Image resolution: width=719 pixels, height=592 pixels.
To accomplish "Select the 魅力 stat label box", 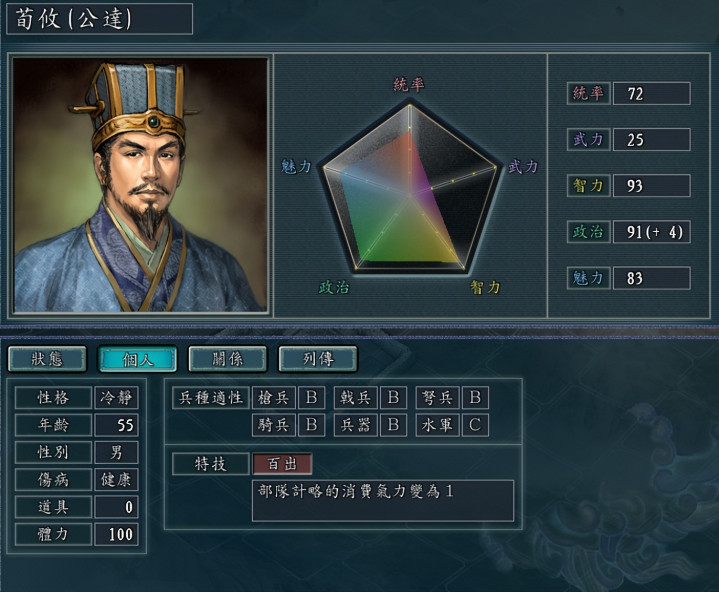I will pyautogui.click(x=588, y=278).
